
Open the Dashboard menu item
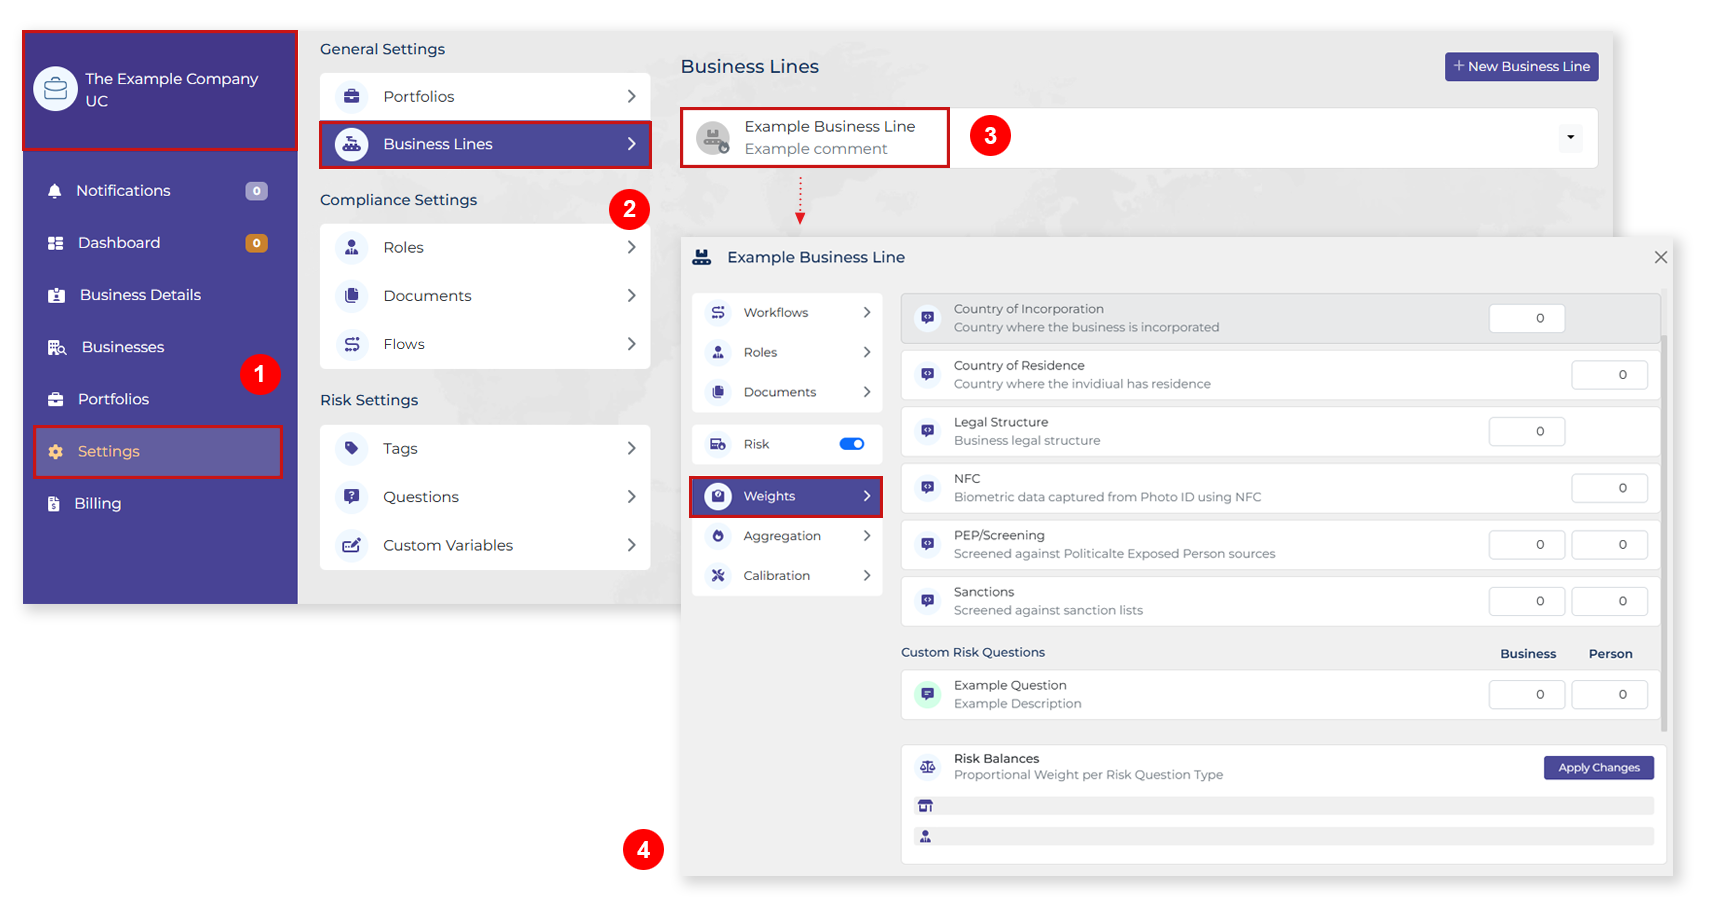coord(158,243)
